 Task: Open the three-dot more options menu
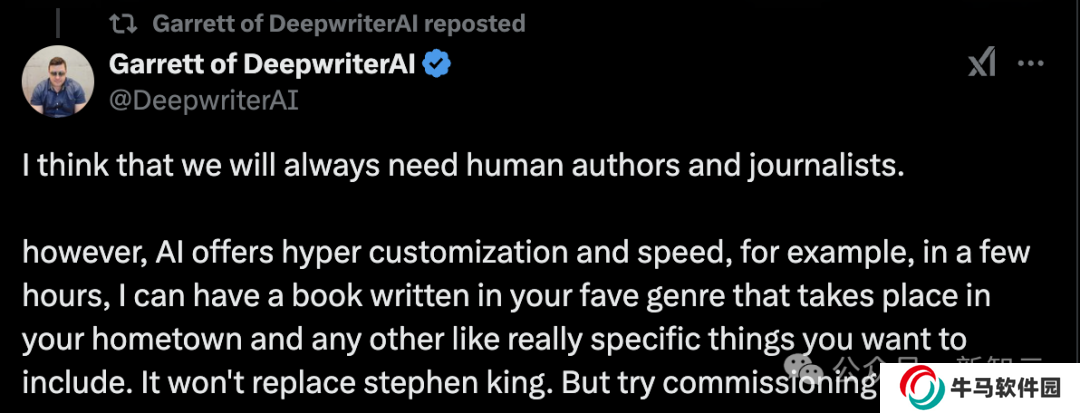pyautogui.click(x=1030, y=65)
